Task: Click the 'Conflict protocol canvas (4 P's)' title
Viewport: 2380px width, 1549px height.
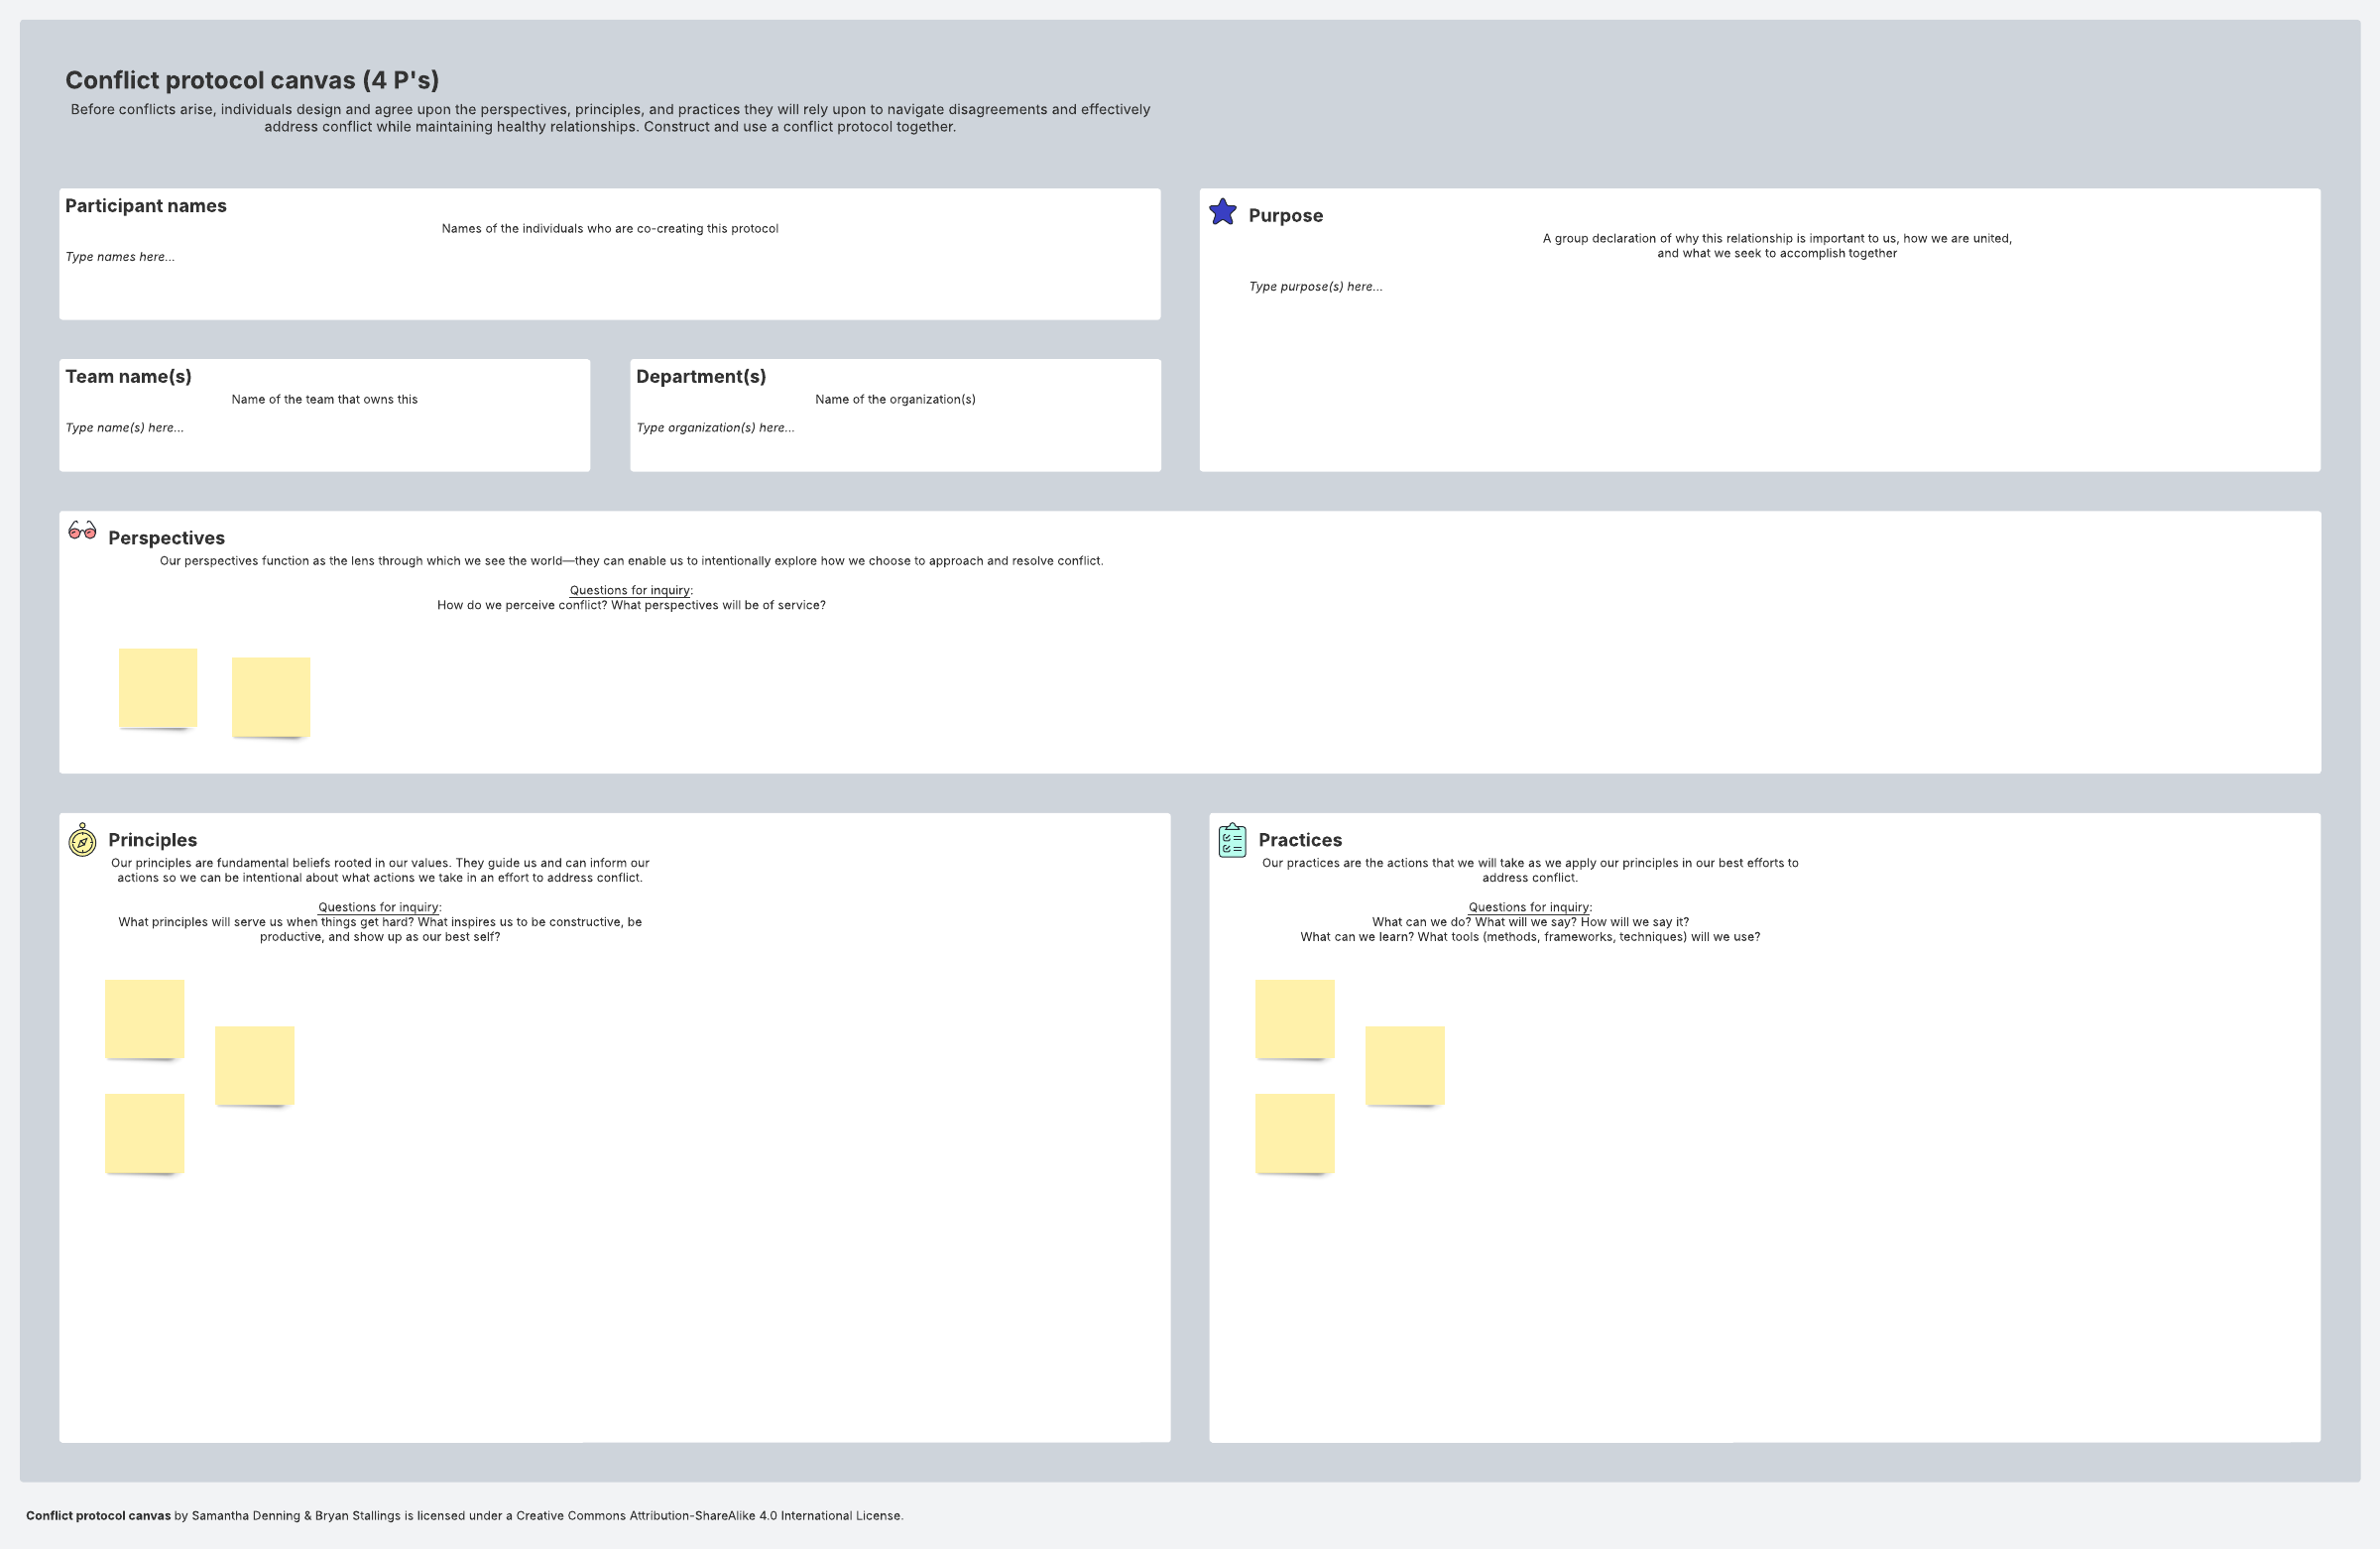Action: coord(252,80)
